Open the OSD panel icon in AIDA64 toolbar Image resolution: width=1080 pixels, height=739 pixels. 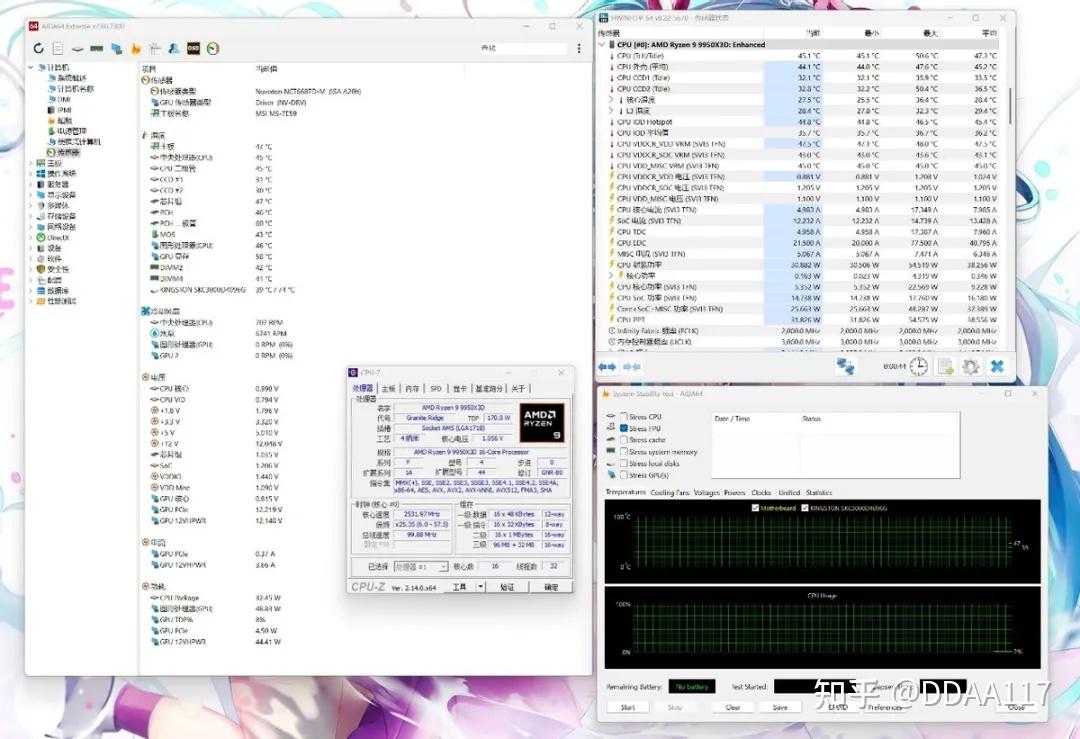tap(194, 48)
